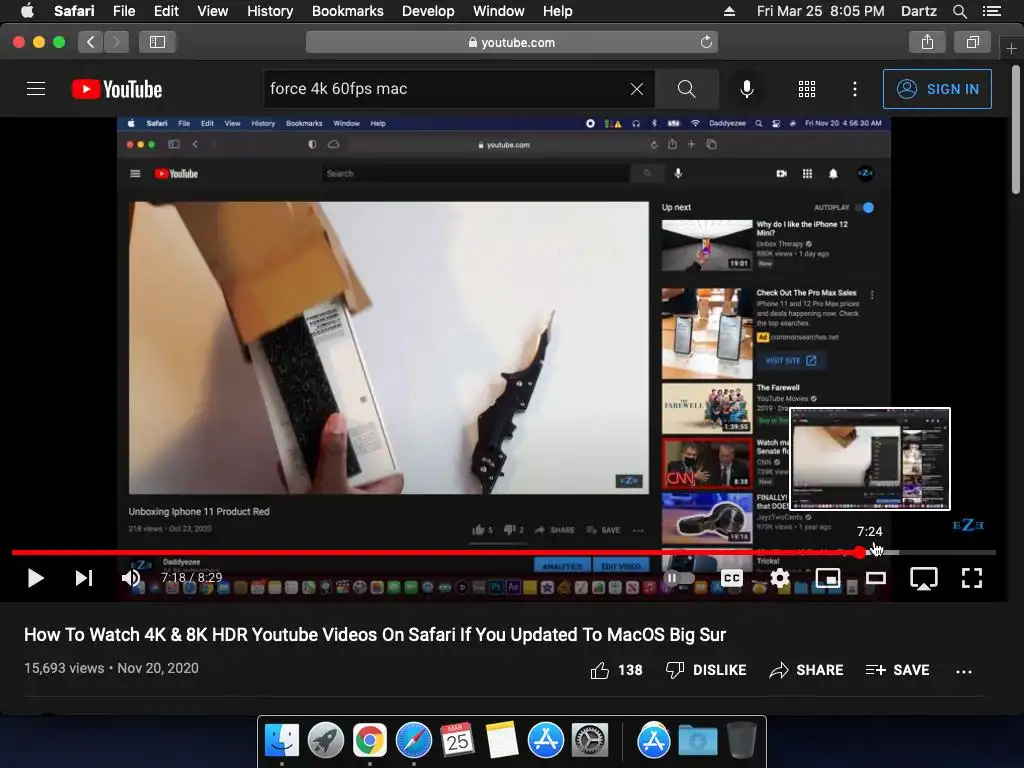The image size is (1024, 768).
Task: Open Finder from the Dock
Action: point(282,741)
